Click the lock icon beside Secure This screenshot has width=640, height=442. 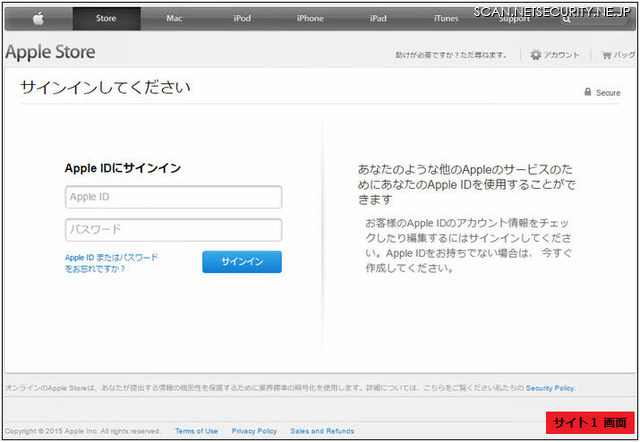pos(588,92)
